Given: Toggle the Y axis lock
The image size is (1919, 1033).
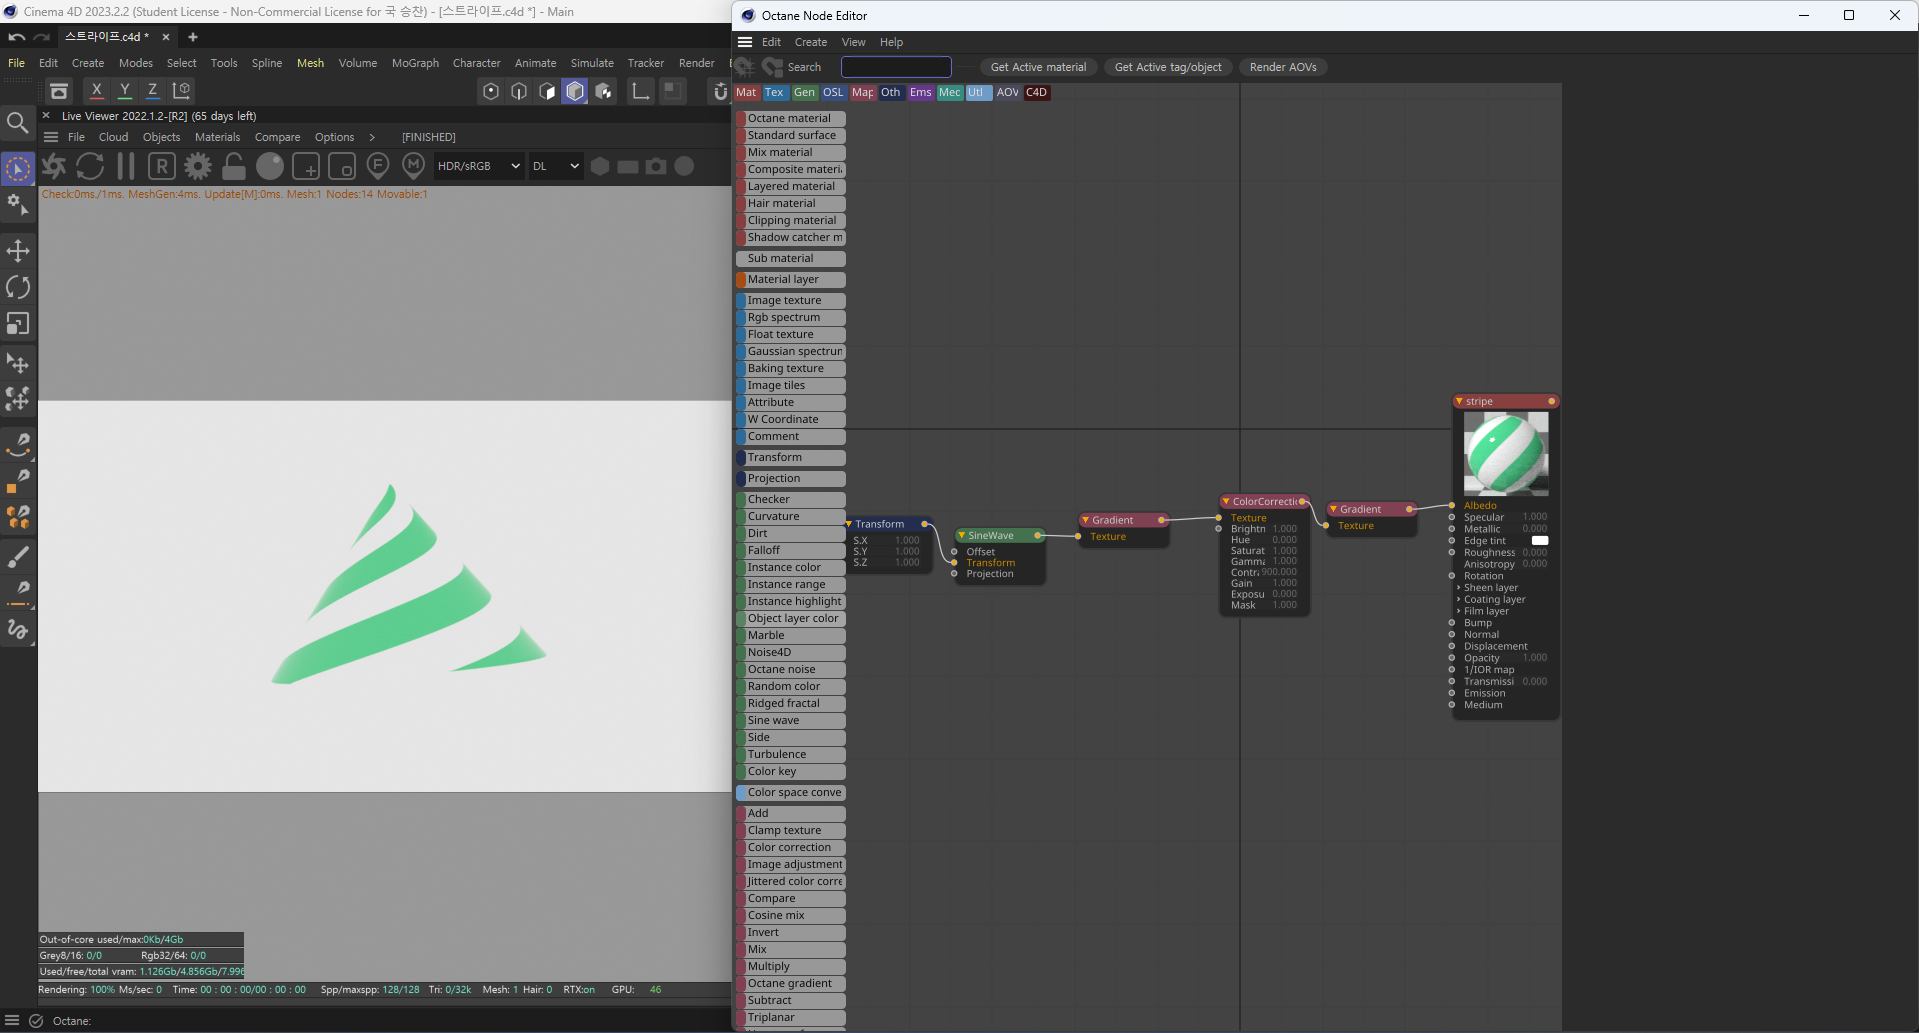Looking at the screenshot, I should (125, 90).
